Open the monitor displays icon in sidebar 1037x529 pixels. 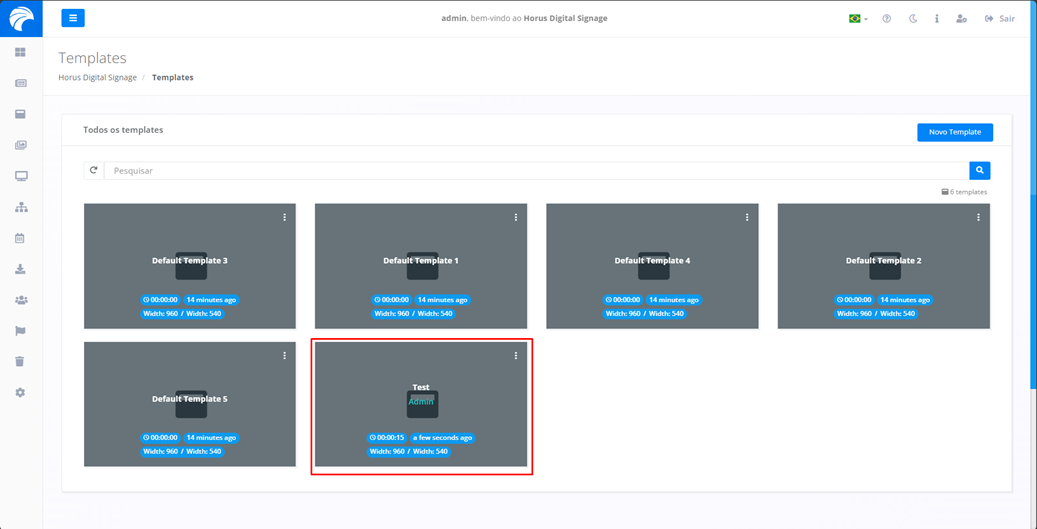tap(20, 176)
